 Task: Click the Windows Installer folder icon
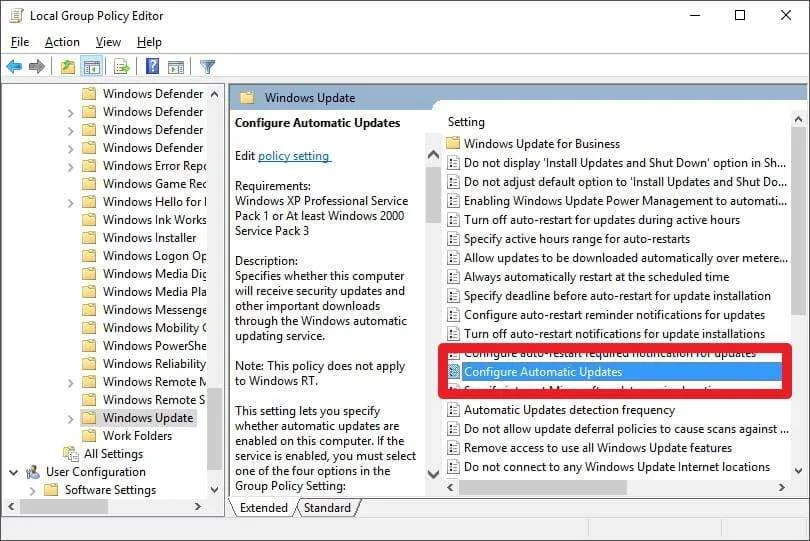point(89,238)
